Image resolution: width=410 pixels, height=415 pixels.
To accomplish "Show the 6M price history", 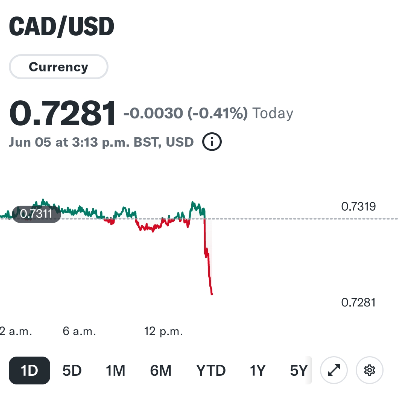I will pyautogui.click(x=161, y=370).
